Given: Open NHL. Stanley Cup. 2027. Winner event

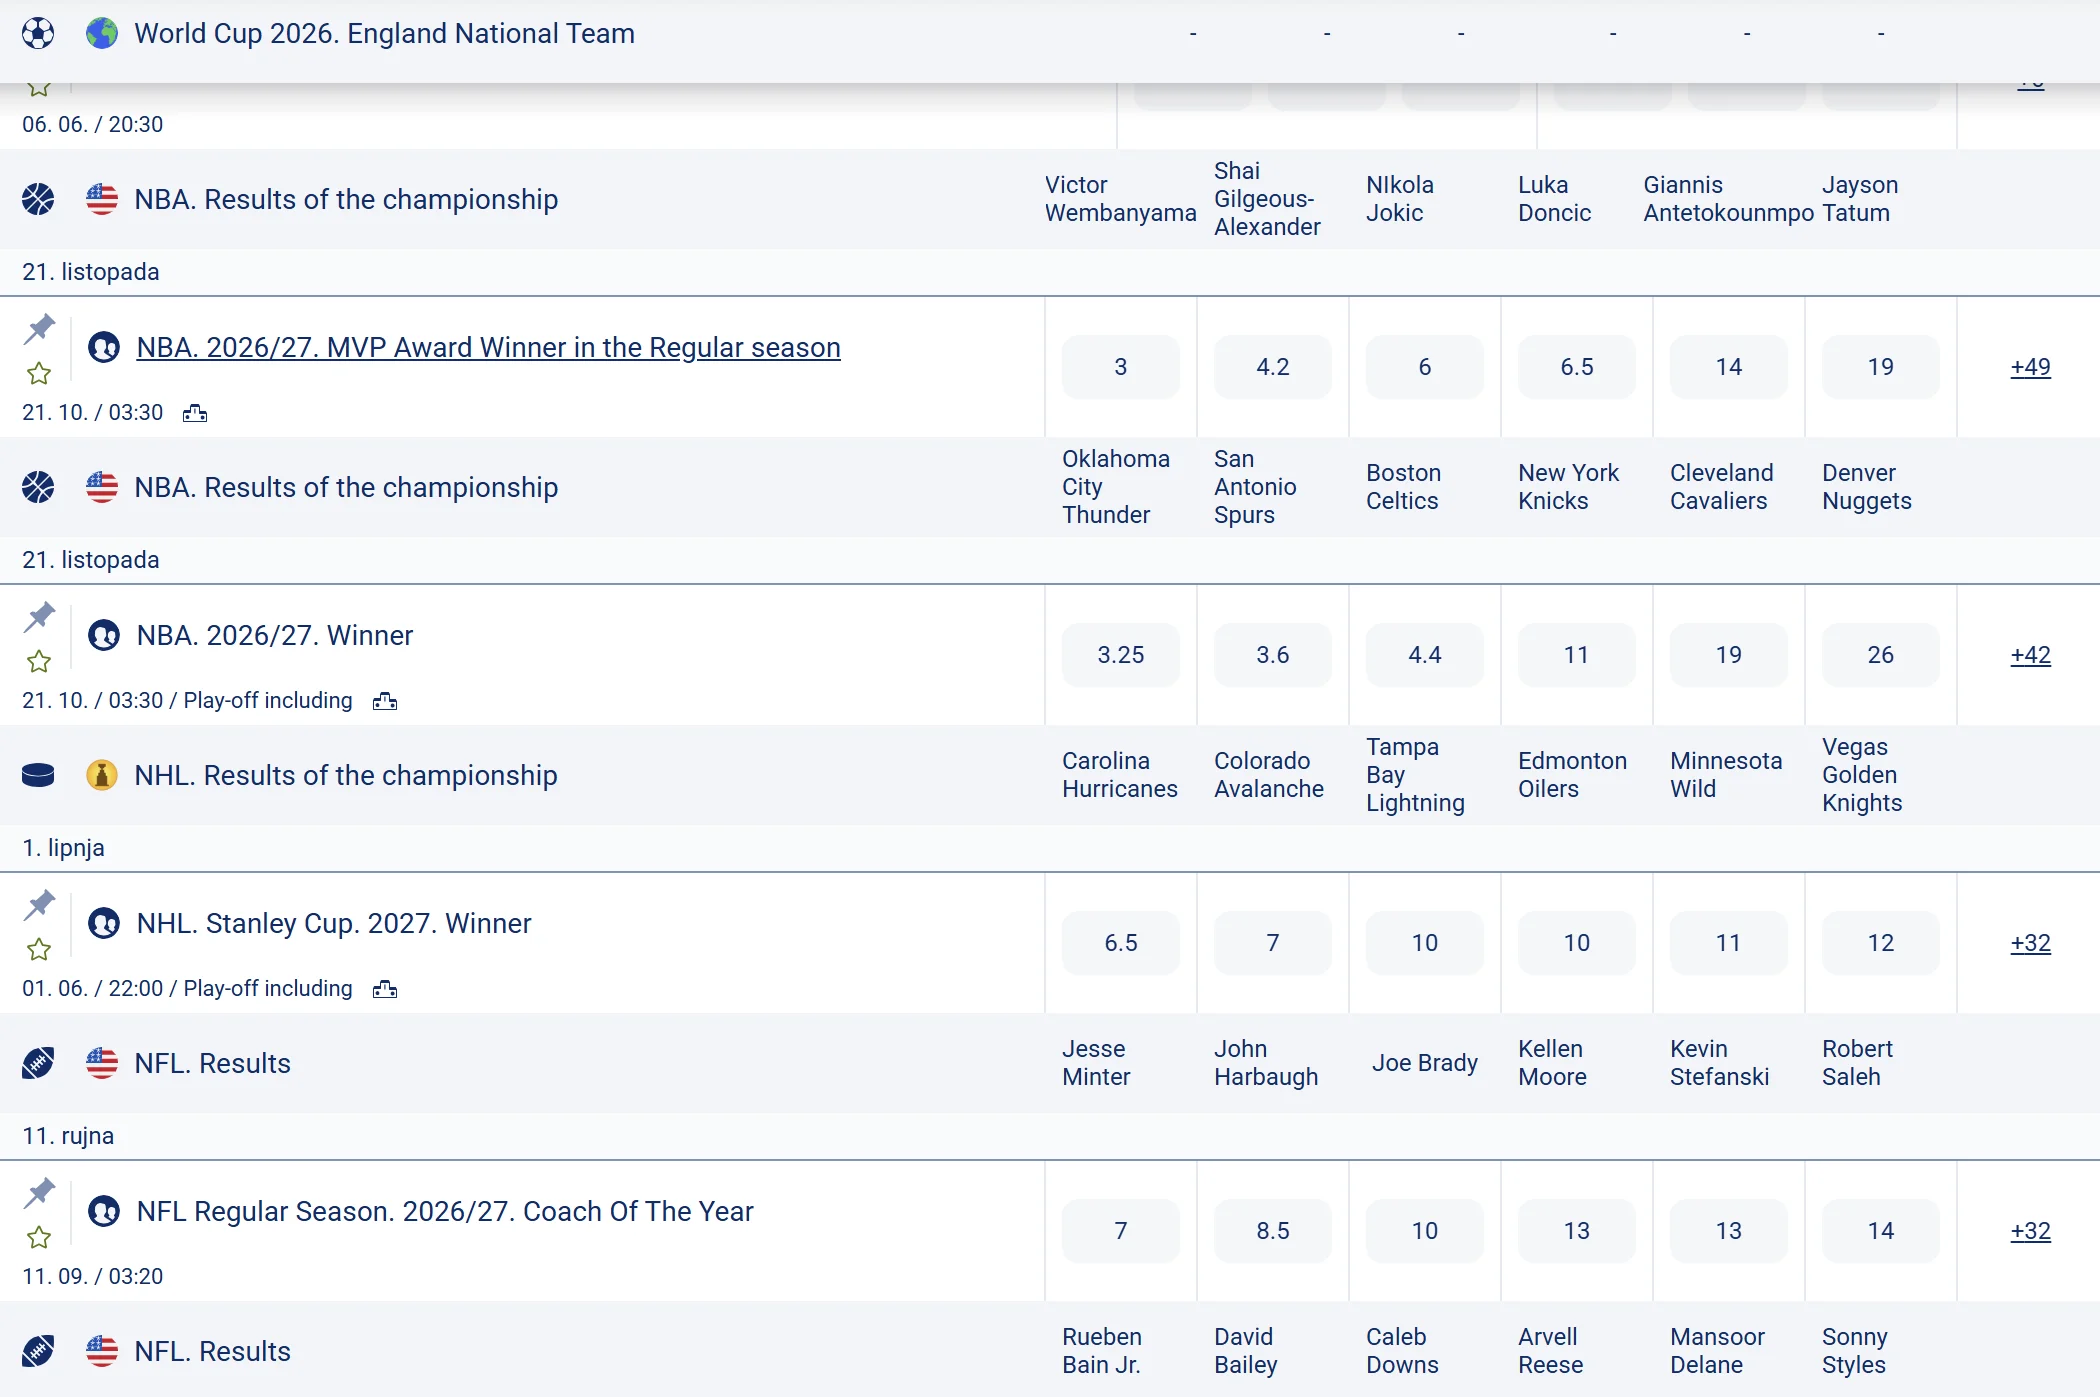Looking at the screenshot, I should (x=334, y=923).
